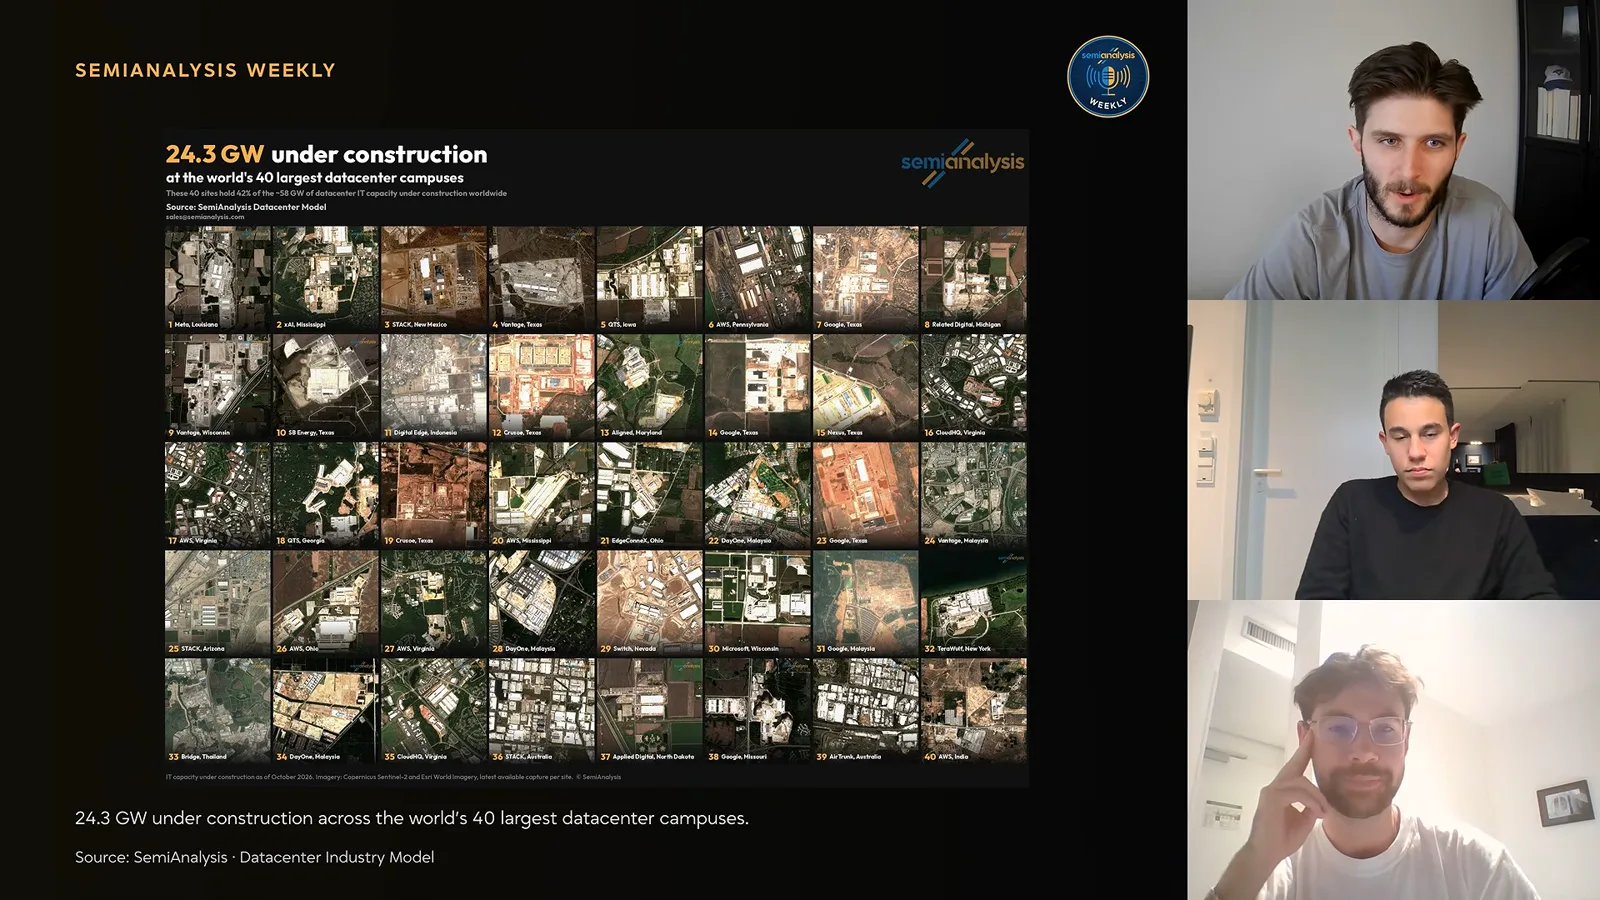Screen dimensions: 1600x900
Task: Open the Crusoe, Texas image numbered 12
Action: pyautogui.click(x=542, y=386)
